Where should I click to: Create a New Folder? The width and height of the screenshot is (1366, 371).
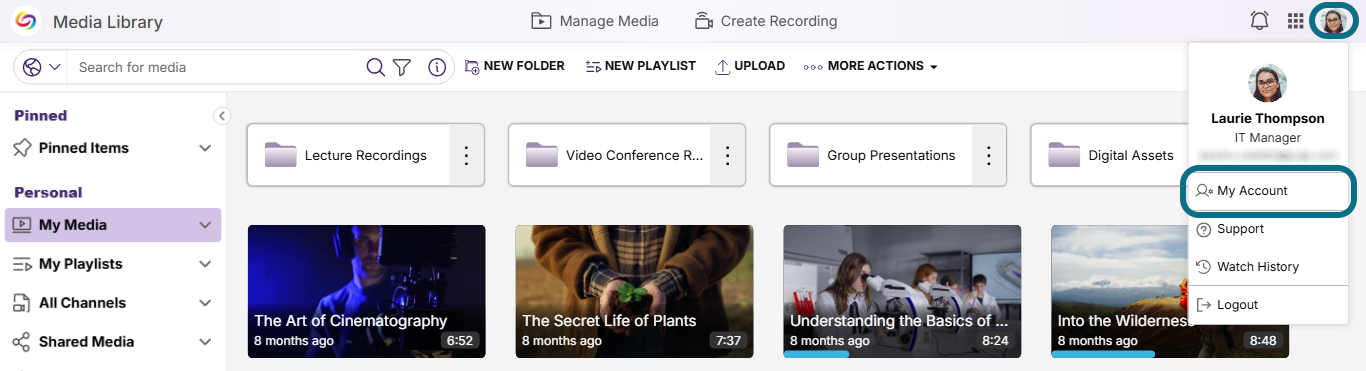515,66
